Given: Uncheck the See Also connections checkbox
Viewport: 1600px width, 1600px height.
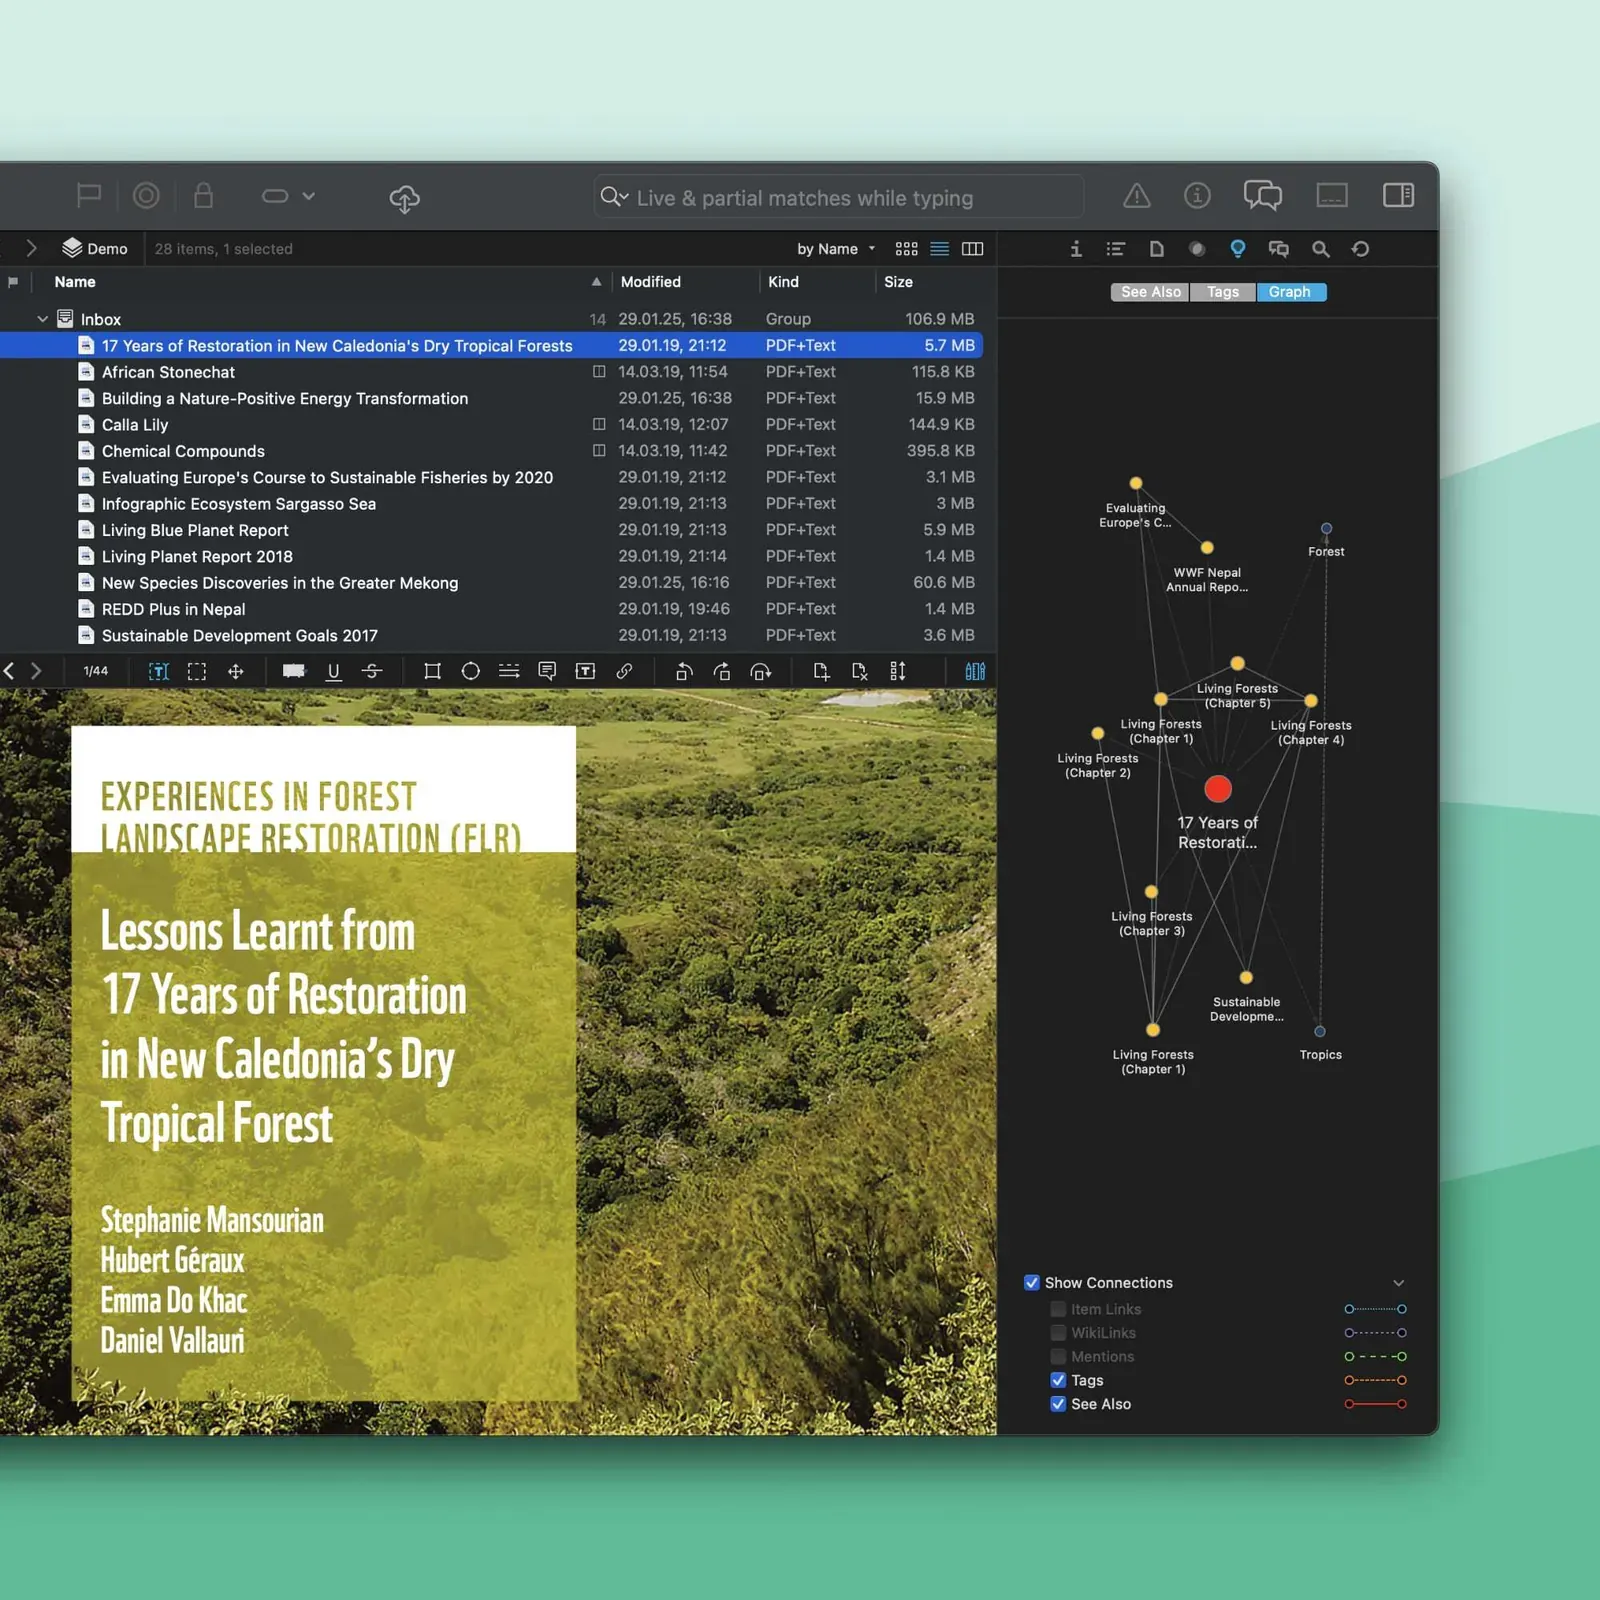Looking at the screenshot, I should coord(1058,1404).
